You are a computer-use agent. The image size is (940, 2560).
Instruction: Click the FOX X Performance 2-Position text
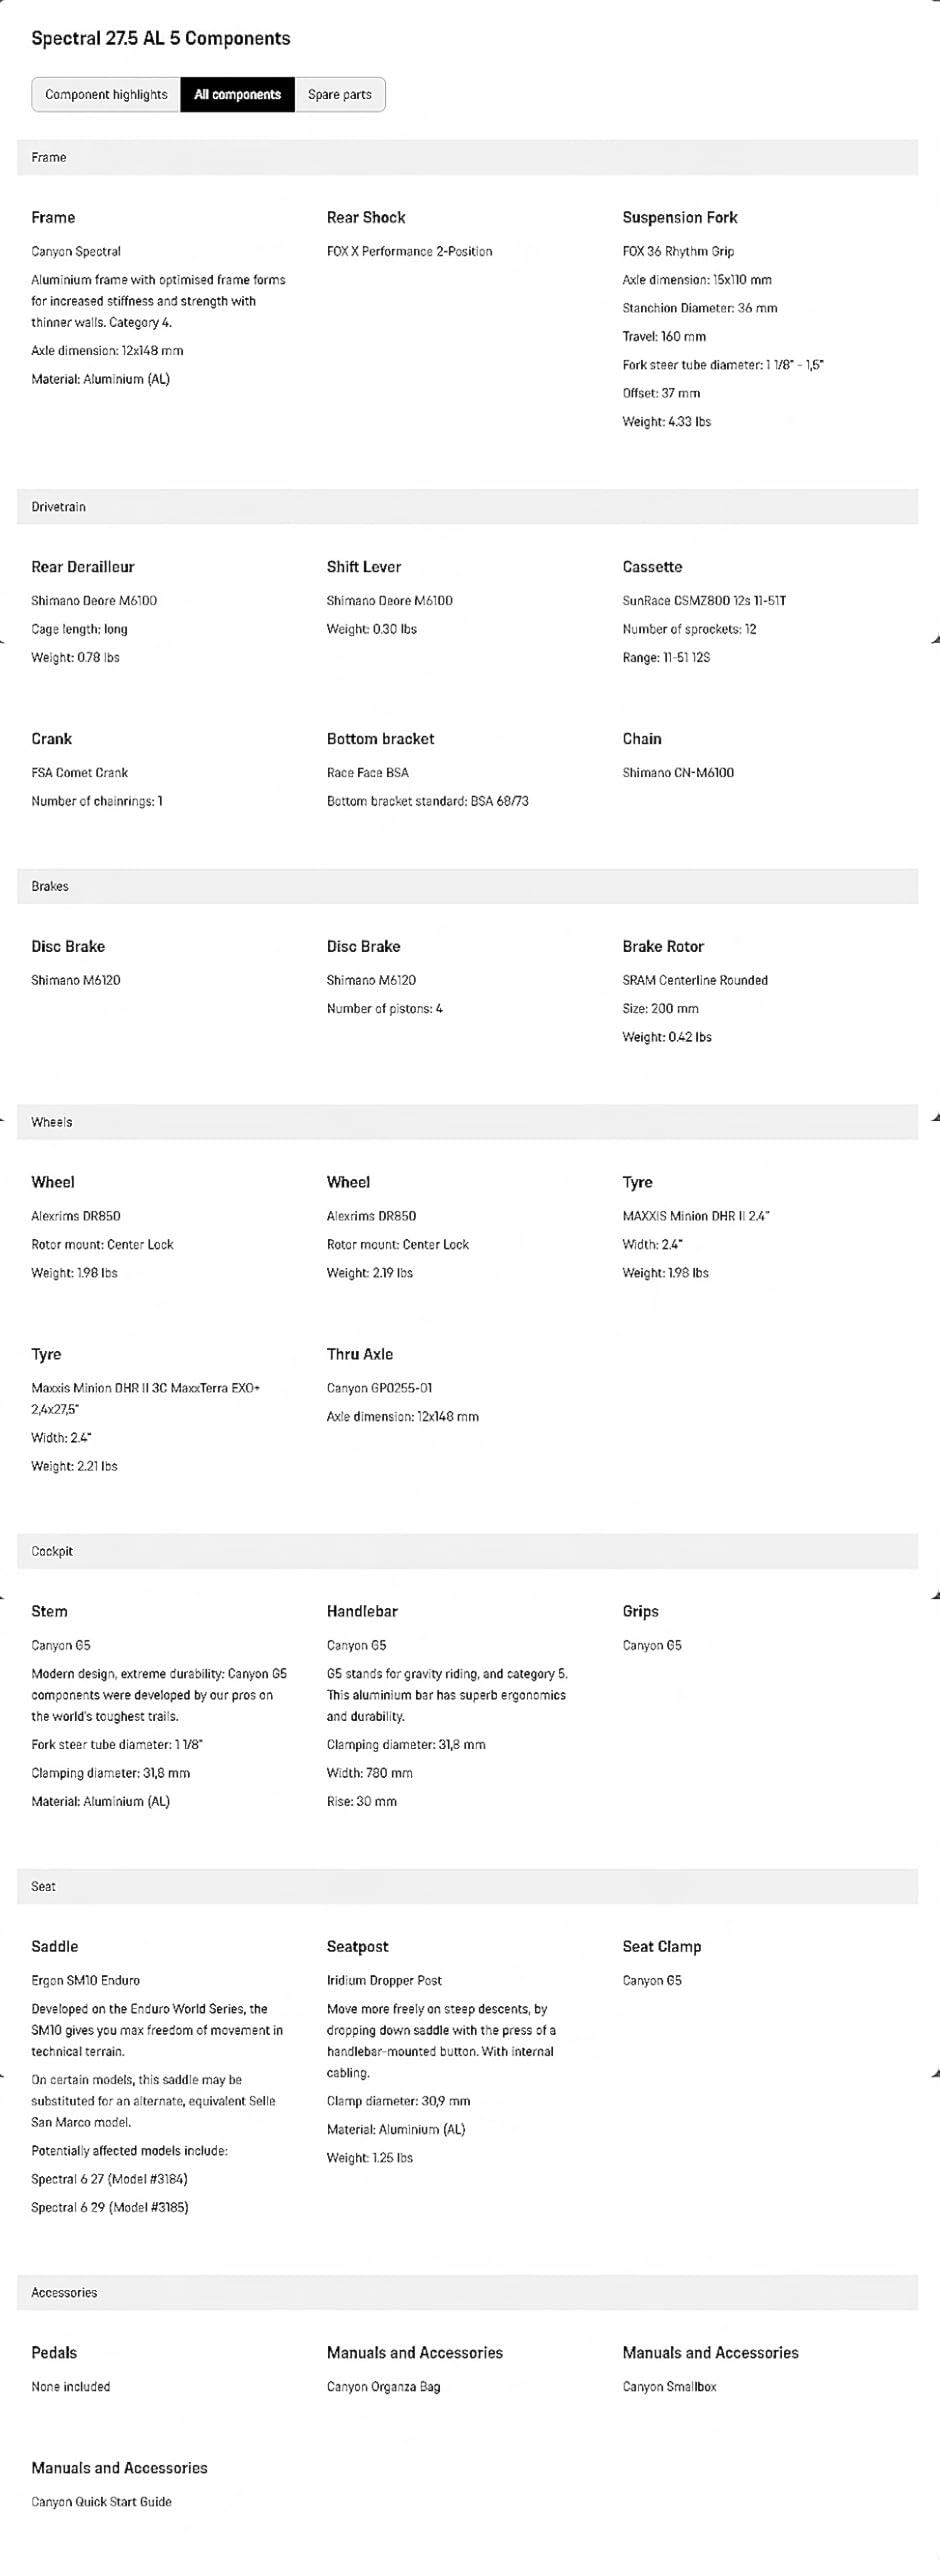click(x=409, y=252)
